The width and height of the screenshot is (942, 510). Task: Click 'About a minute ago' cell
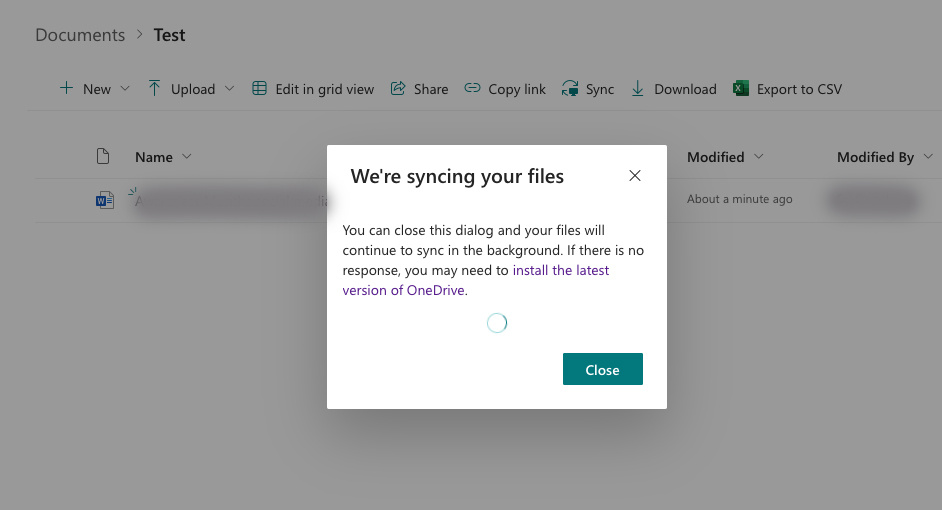740,199
